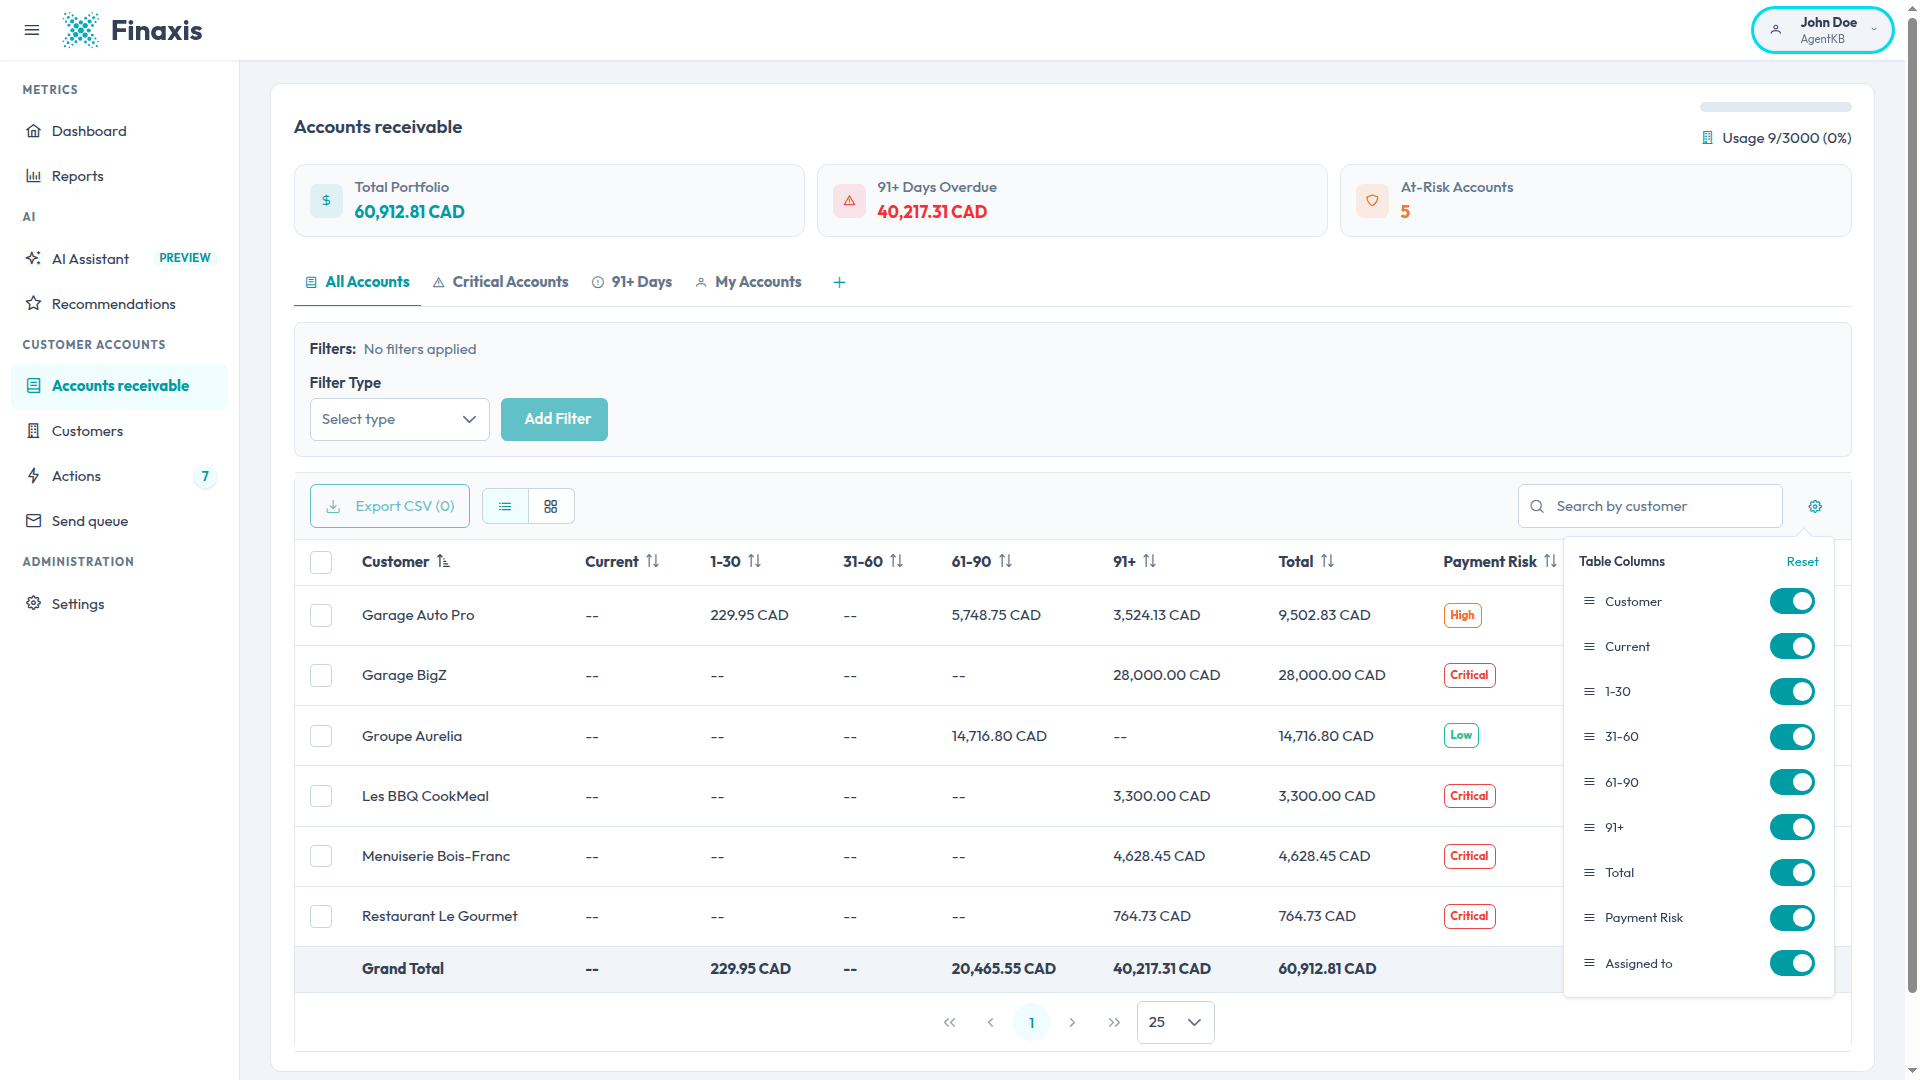1920x1080 pixels.
Task: Expand the John Doe user menu
Action: (x=1822, y=30)
